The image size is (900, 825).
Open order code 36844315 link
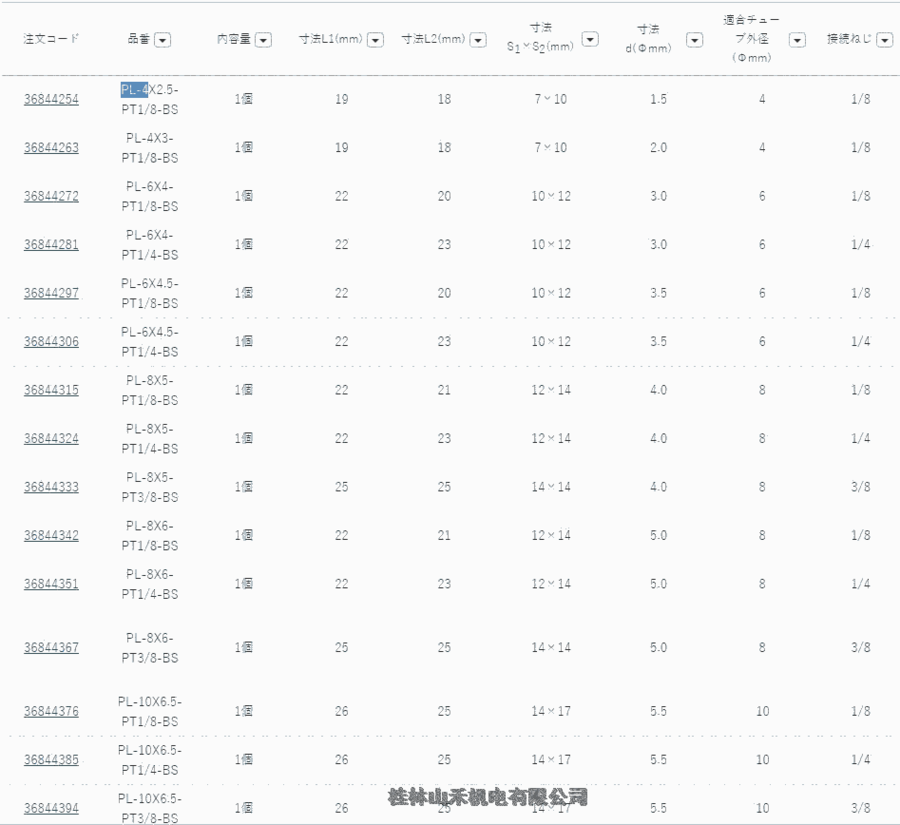(51, 390)
